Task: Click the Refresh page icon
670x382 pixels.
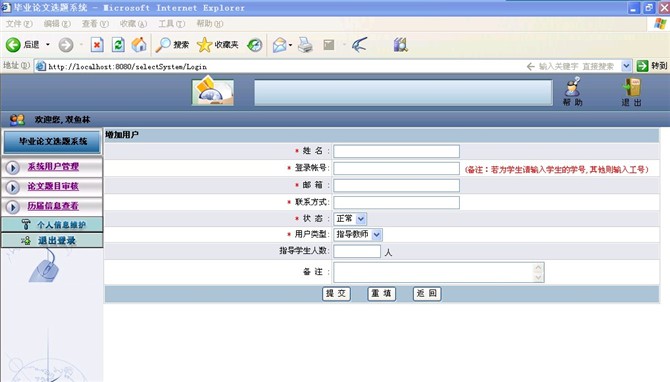Action: [118, 45]
